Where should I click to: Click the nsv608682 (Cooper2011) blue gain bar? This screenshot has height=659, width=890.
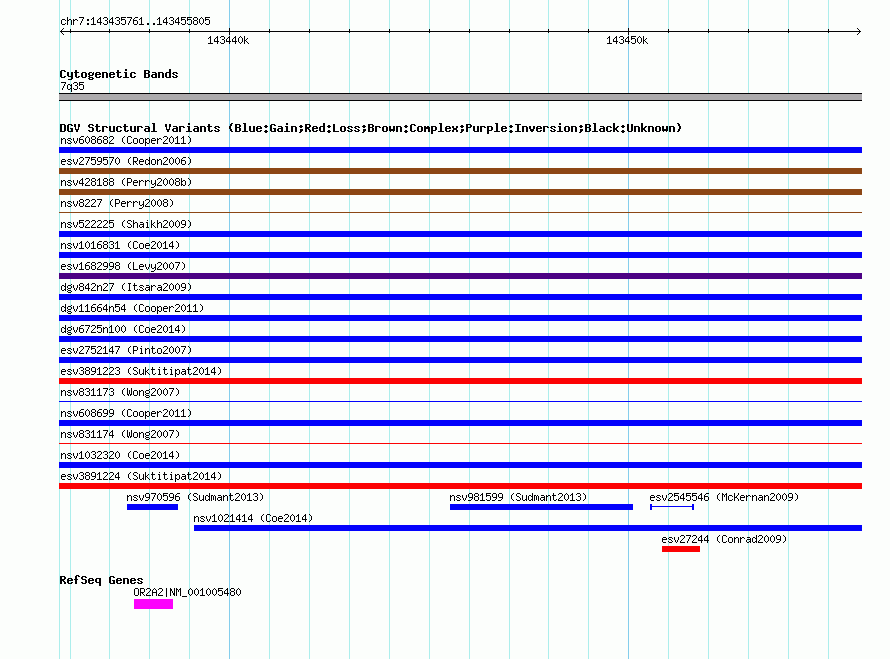tap(460, 150)
